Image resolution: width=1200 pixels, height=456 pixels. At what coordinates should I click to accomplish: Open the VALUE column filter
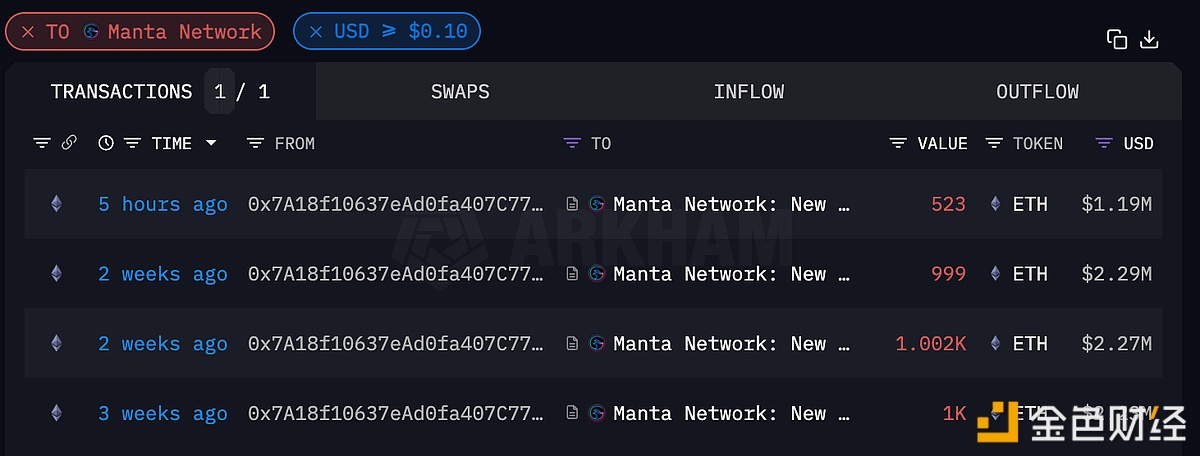pyautogui.click(x=898, y=143)
